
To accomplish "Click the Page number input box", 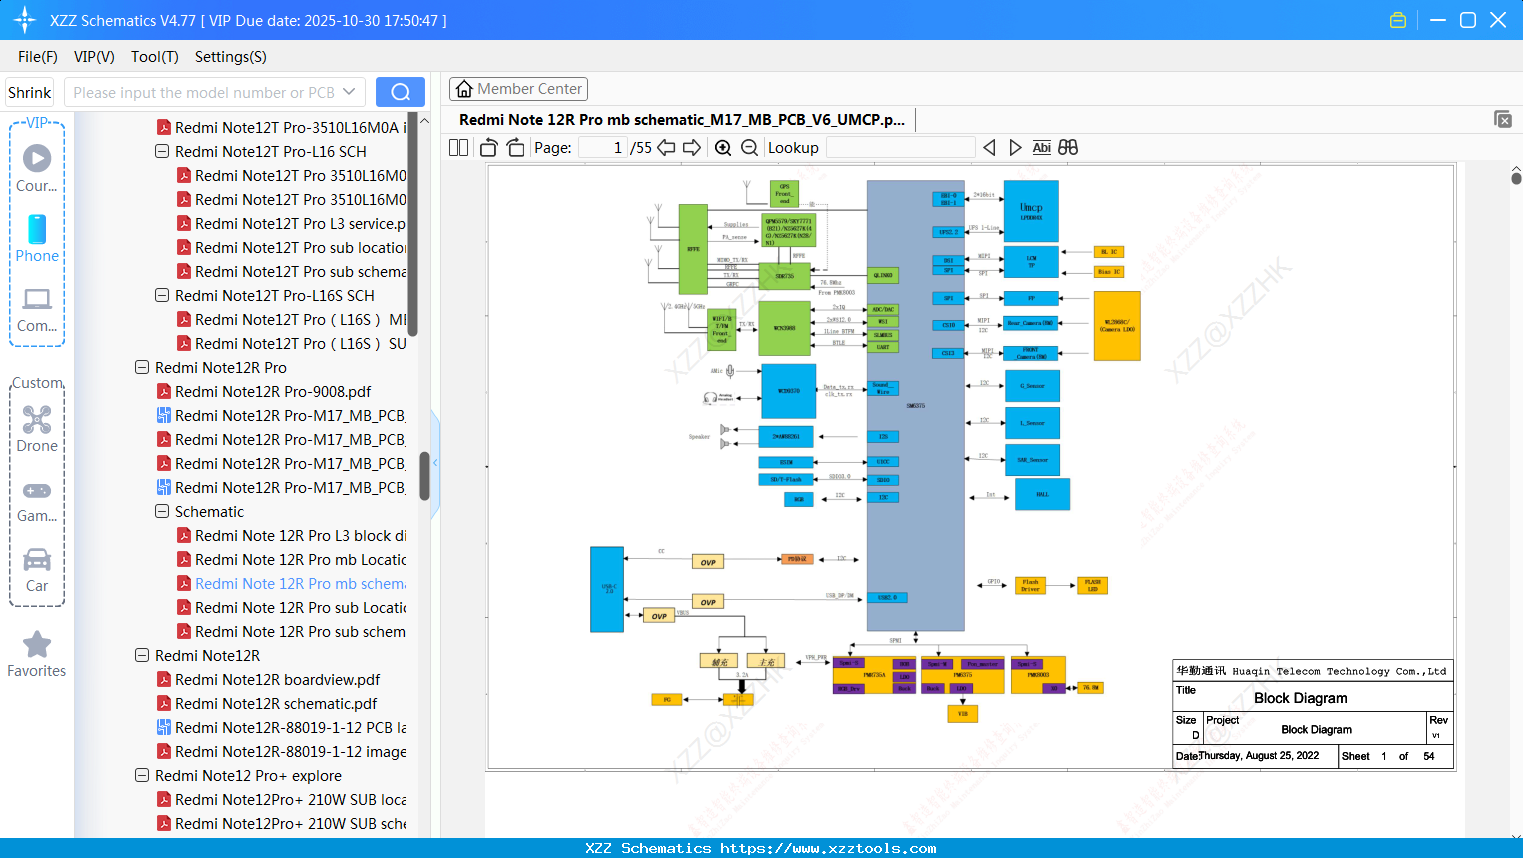I will point(604,148).
